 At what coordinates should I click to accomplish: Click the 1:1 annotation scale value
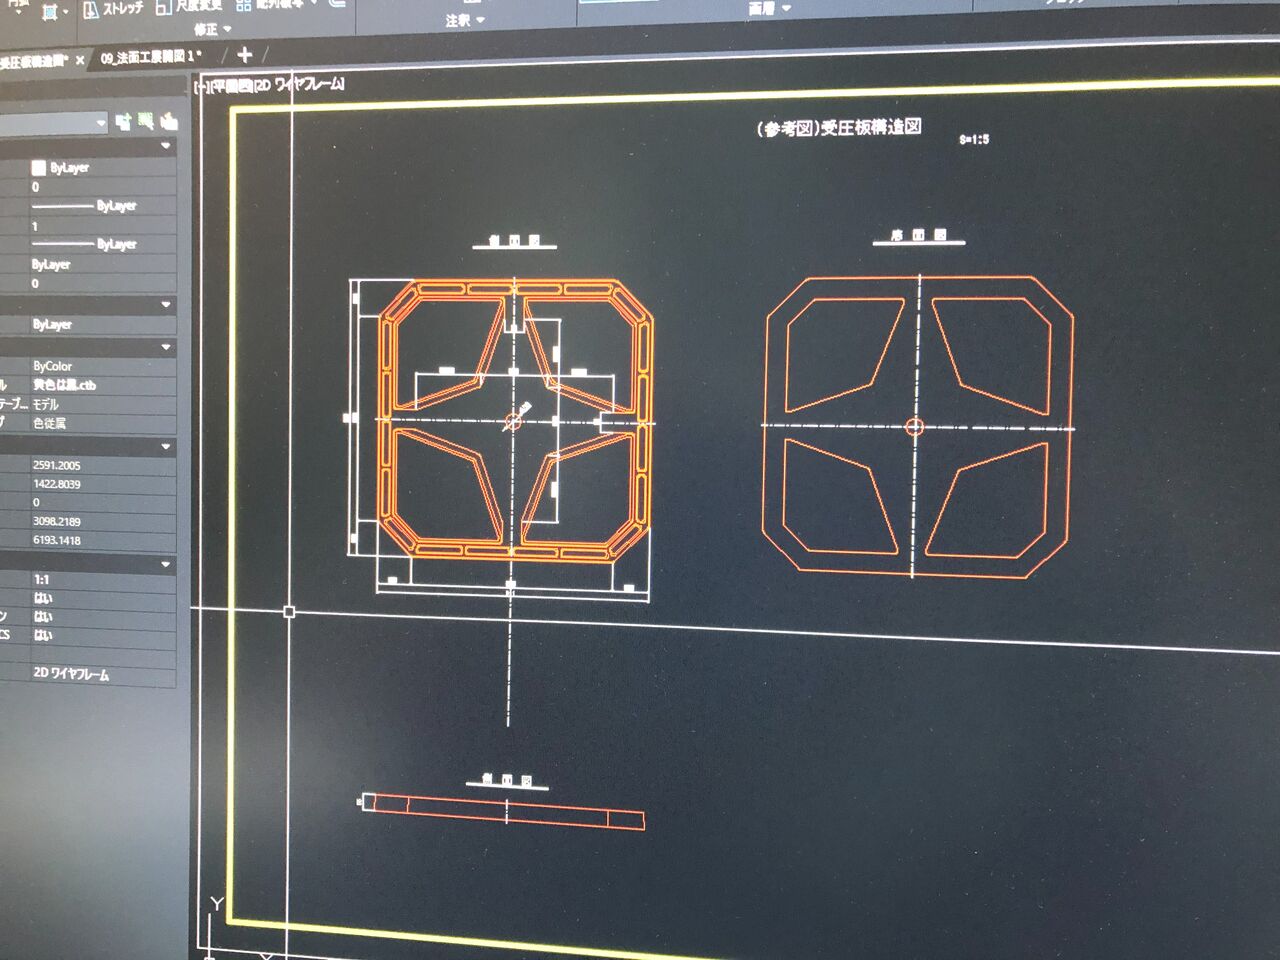(42, 580)
